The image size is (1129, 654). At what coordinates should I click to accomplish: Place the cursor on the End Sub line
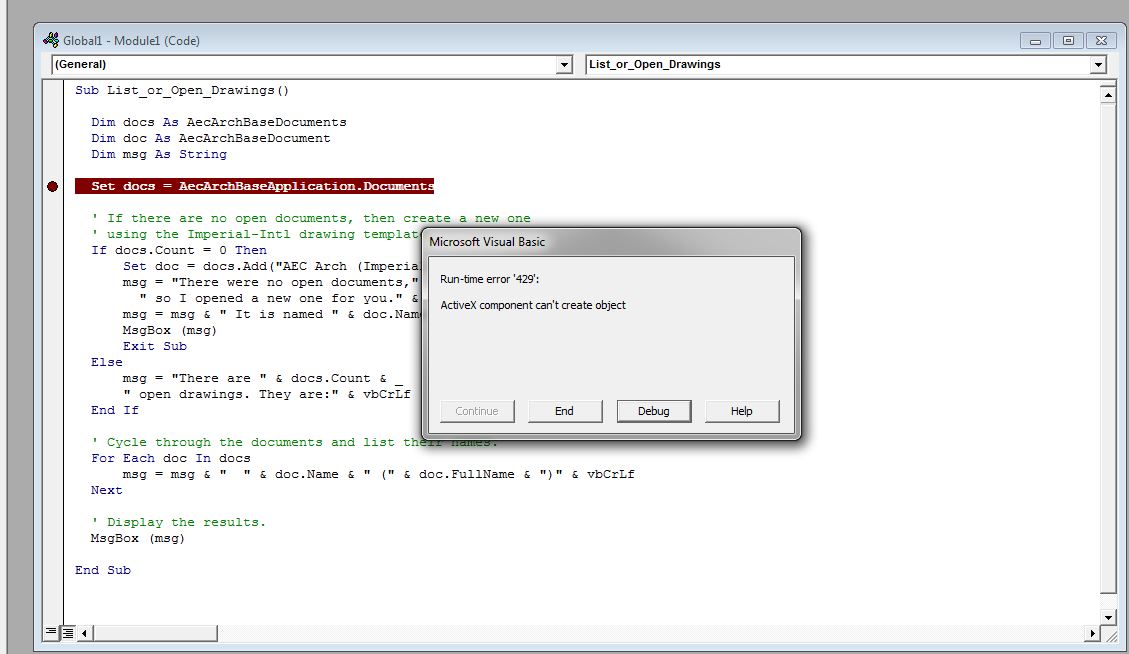[x=103, y=569]
